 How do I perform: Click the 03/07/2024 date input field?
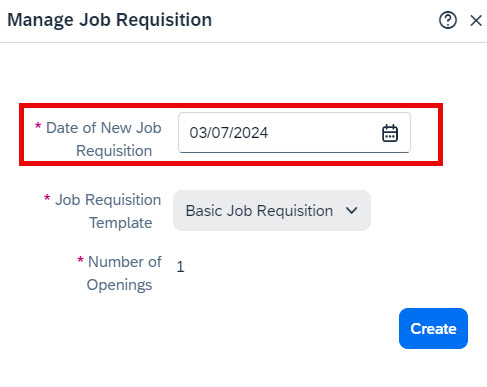tap(294, 133)
